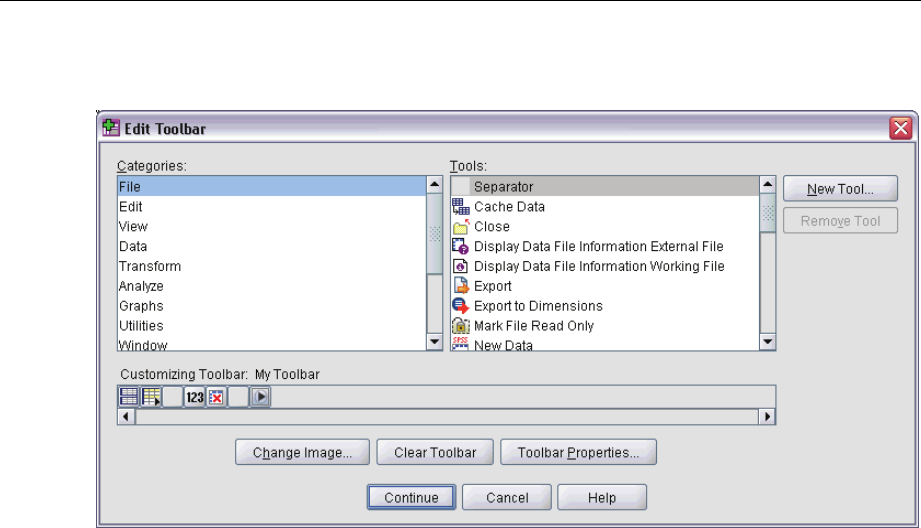This screenshot has height=528, width=921.
Task: Click Categories list scroll down arrow
Action: pos(435,342)
